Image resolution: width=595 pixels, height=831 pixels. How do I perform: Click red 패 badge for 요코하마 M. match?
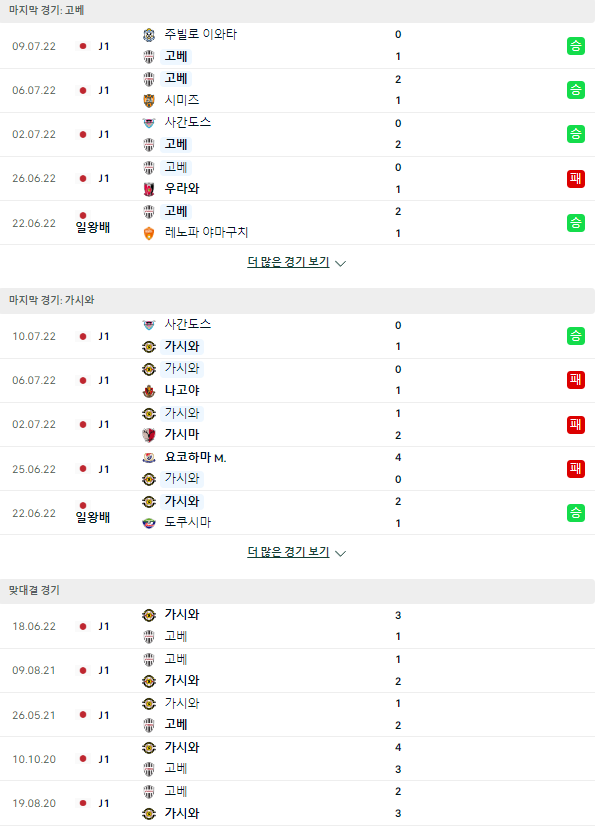click(x=575, y=468)
